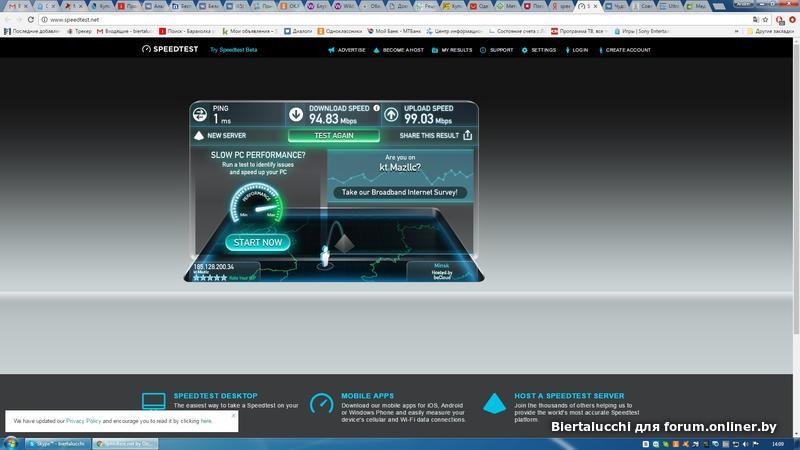Image resolution: width=800 pixels, height=450 pixels.
Task: Open the Одноклассники bookmark
Action: (339, 31)
